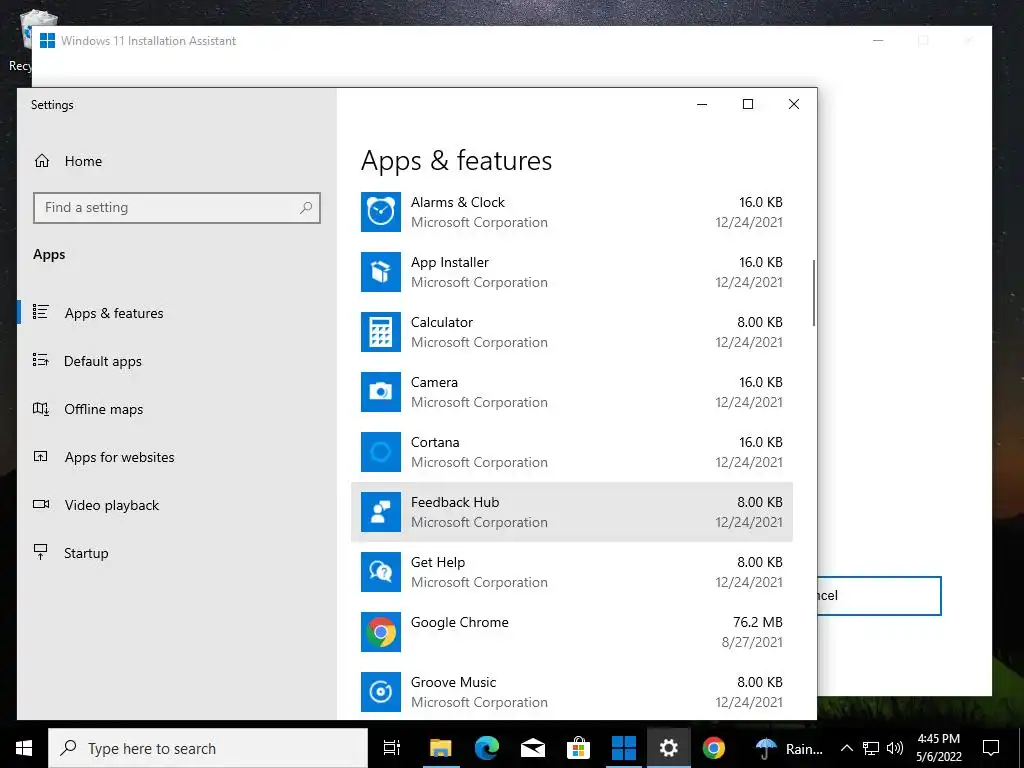This screenshot has height=768, width=1024.
Task: Click the Cortana circle icon
Action: click(381, 452)
